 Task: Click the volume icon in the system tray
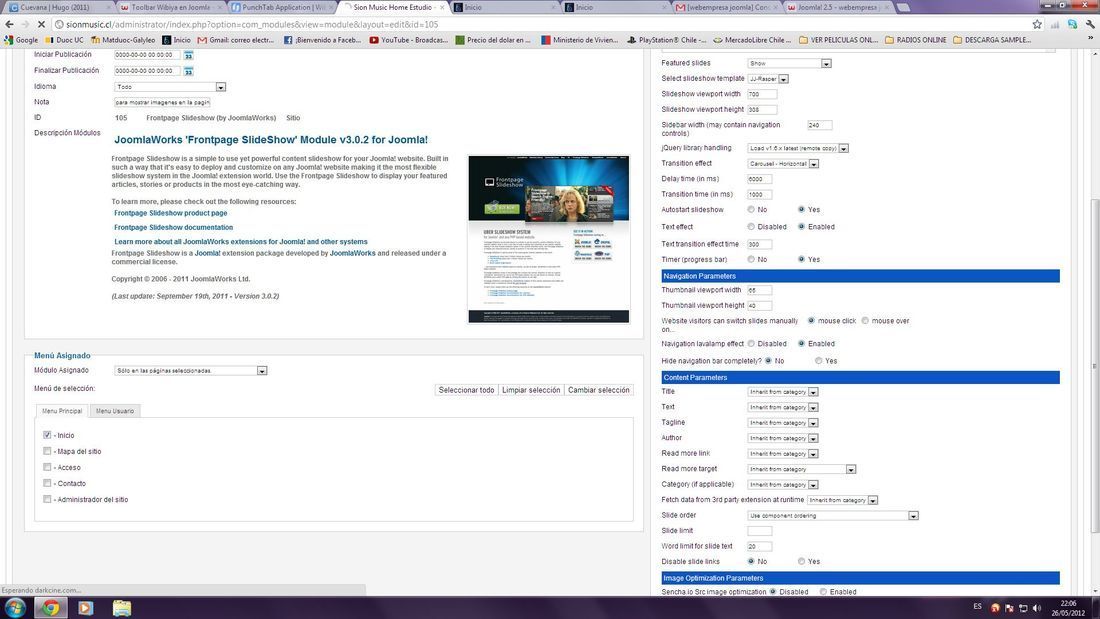click(x=1037, y=608)
